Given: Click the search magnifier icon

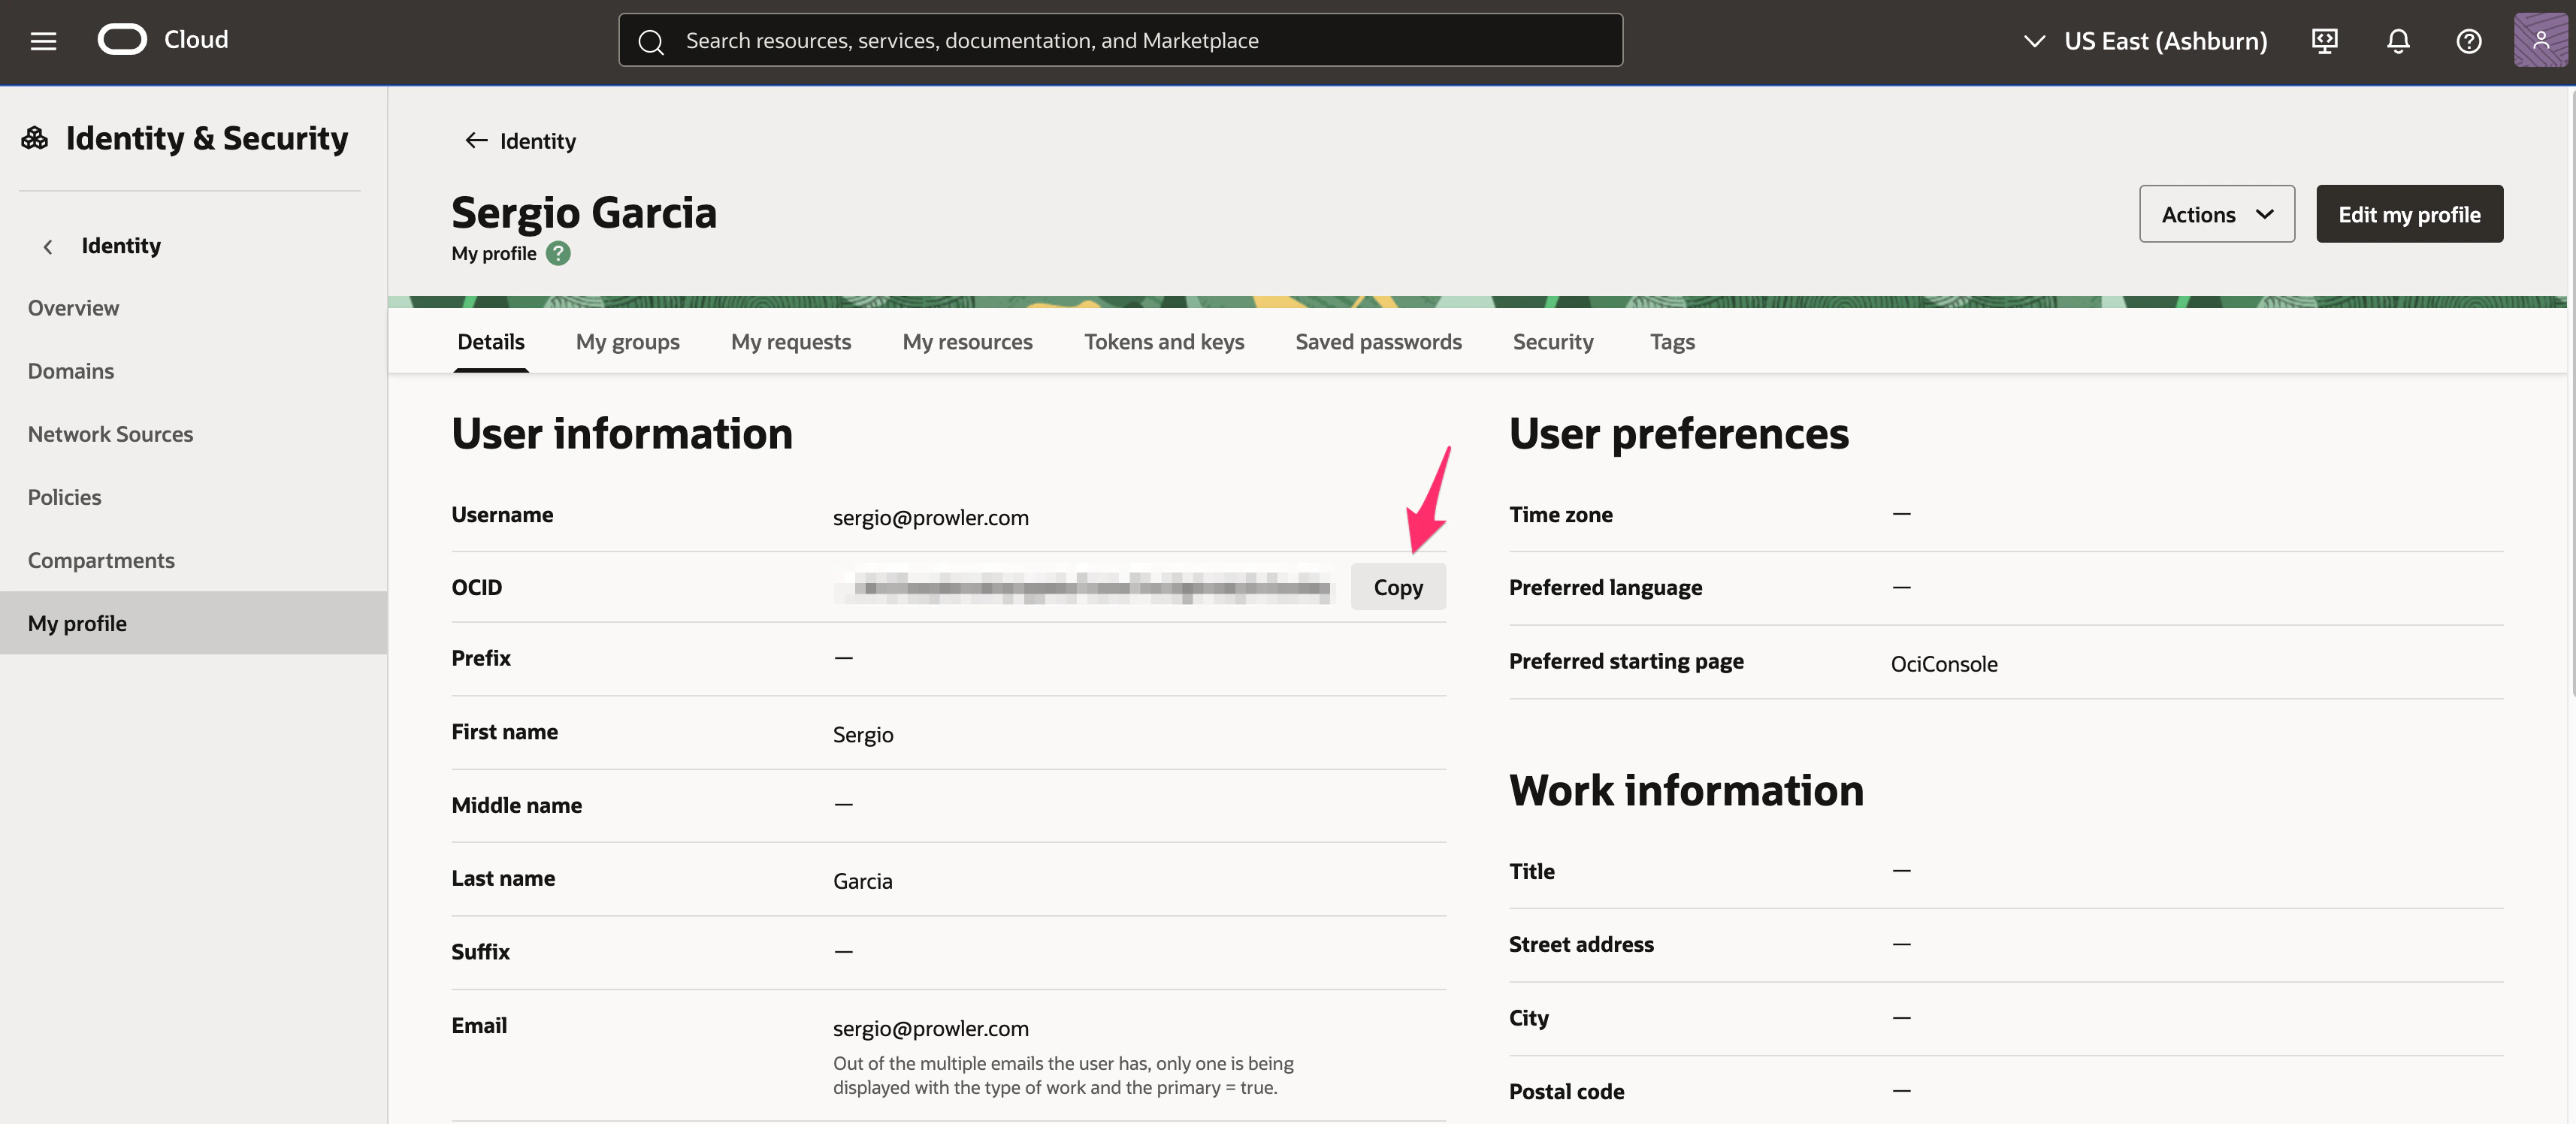Looking at the screenshot, I should [651, 40].
